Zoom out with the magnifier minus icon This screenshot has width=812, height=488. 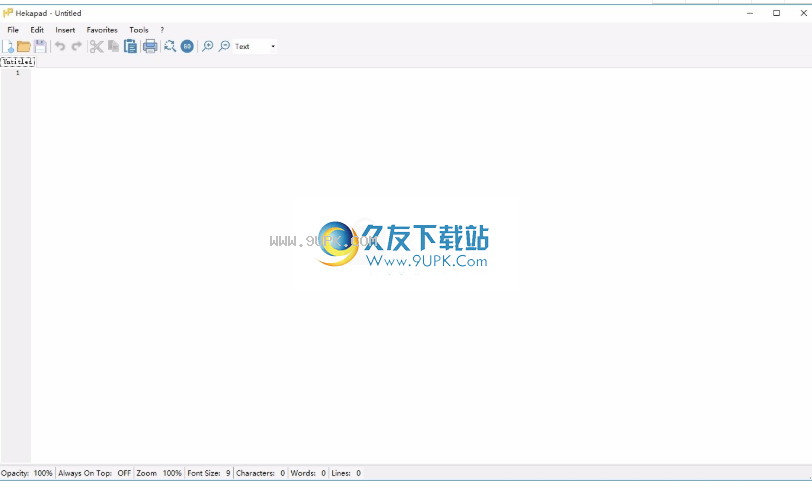(x=224, y=47)
